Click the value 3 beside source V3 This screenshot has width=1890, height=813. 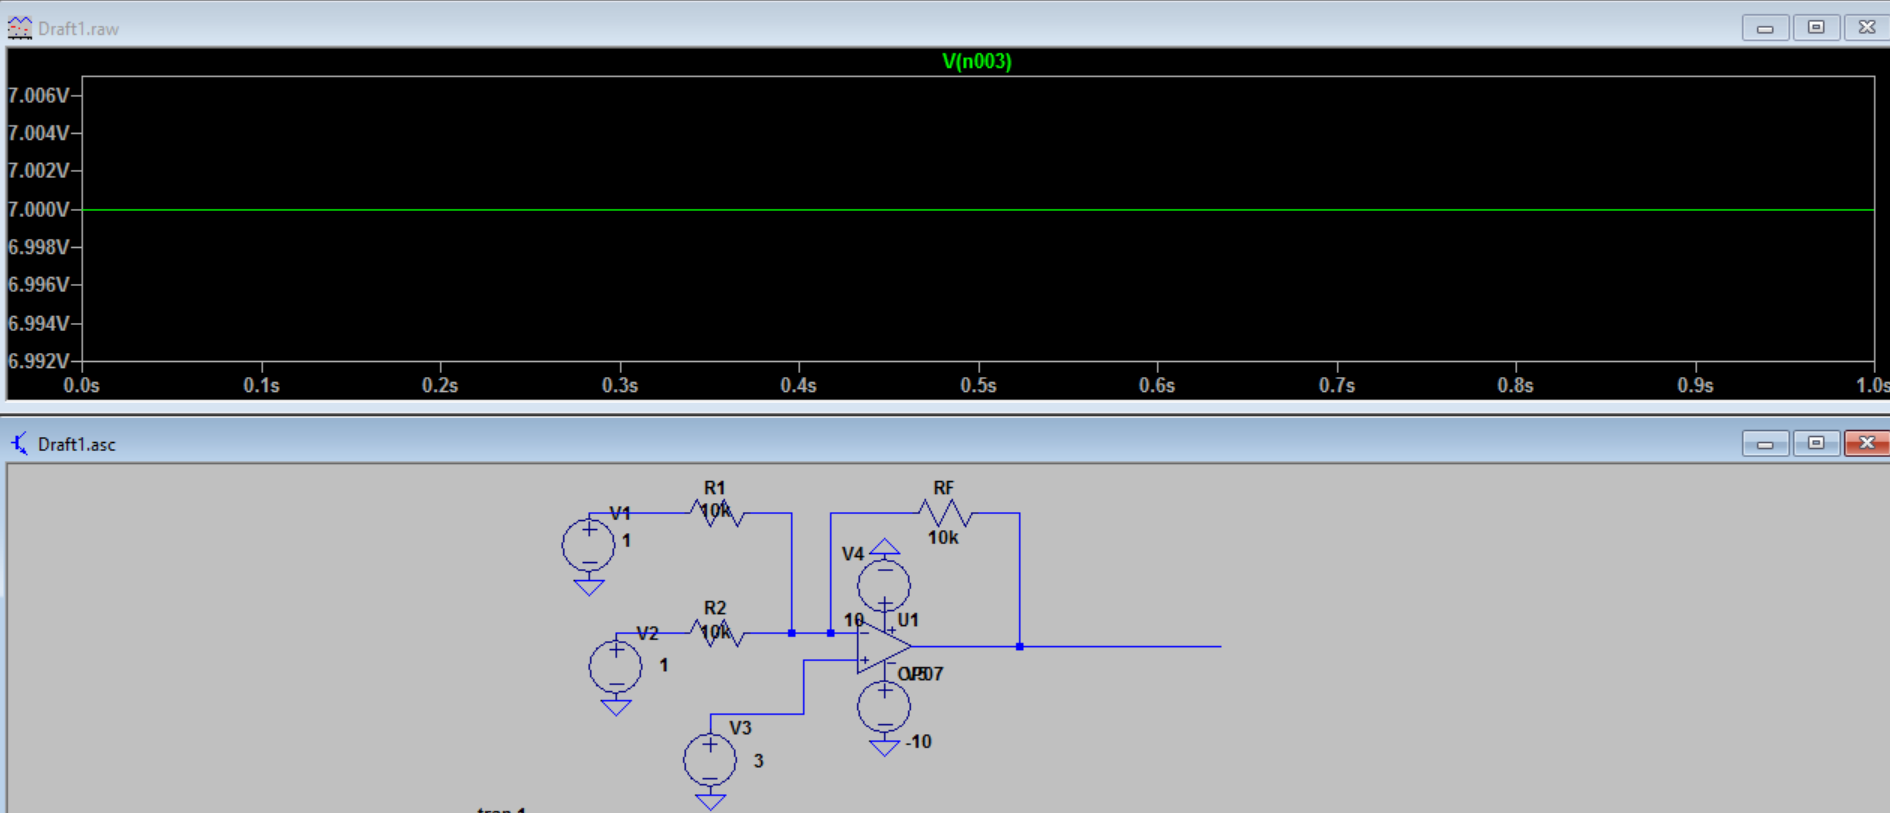758,761
